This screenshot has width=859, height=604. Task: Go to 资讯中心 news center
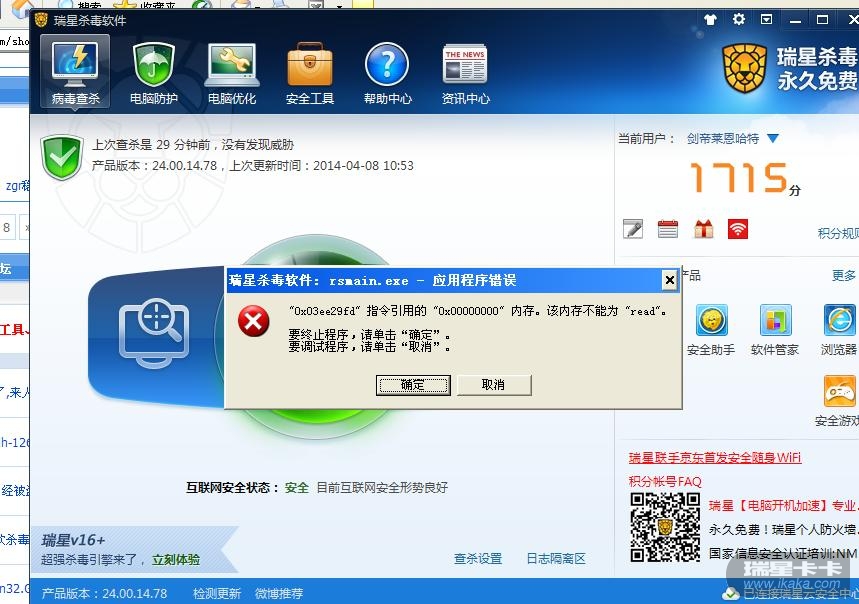tap(465, 73)
